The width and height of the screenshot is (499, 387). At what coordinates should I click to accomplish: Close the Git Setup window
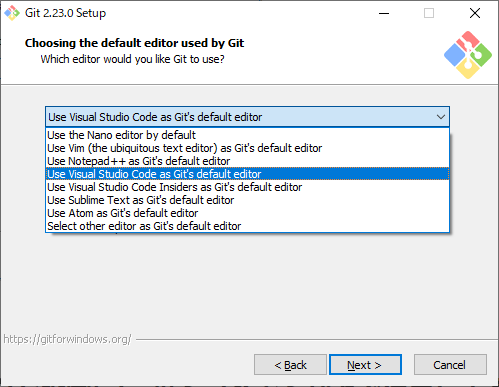click(475, 13)
